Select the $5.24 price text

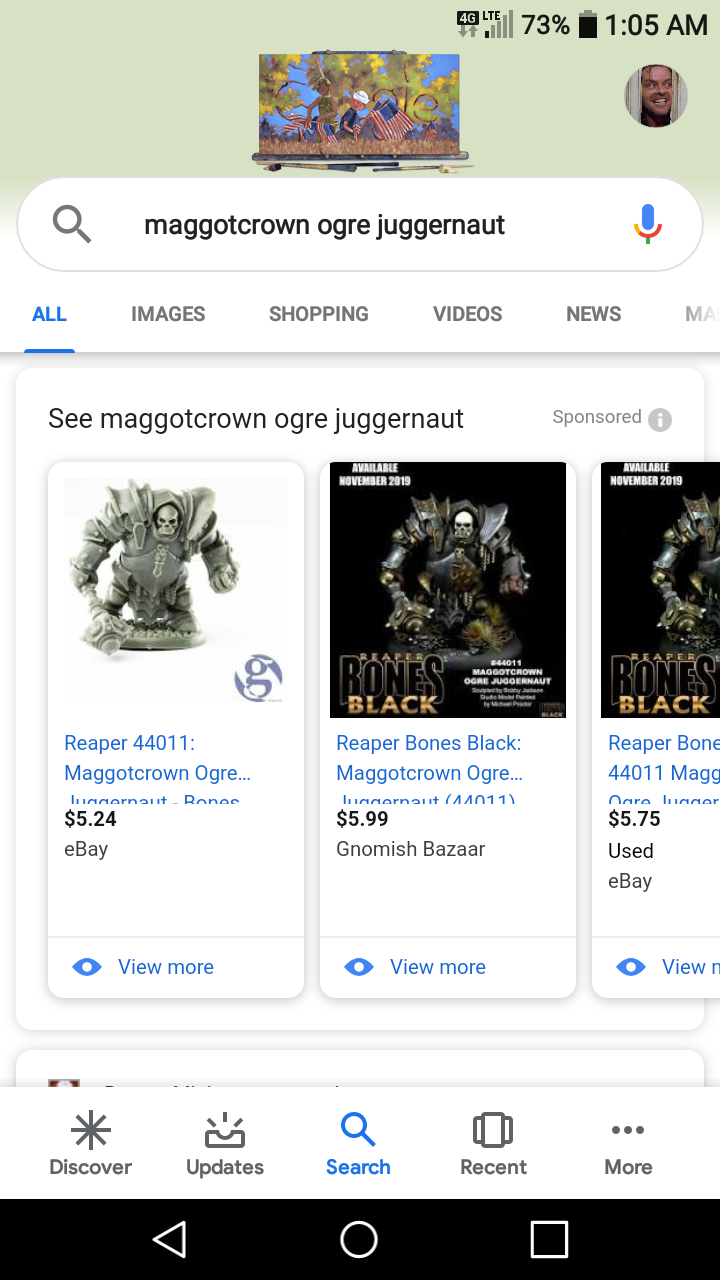click(90, 819)
